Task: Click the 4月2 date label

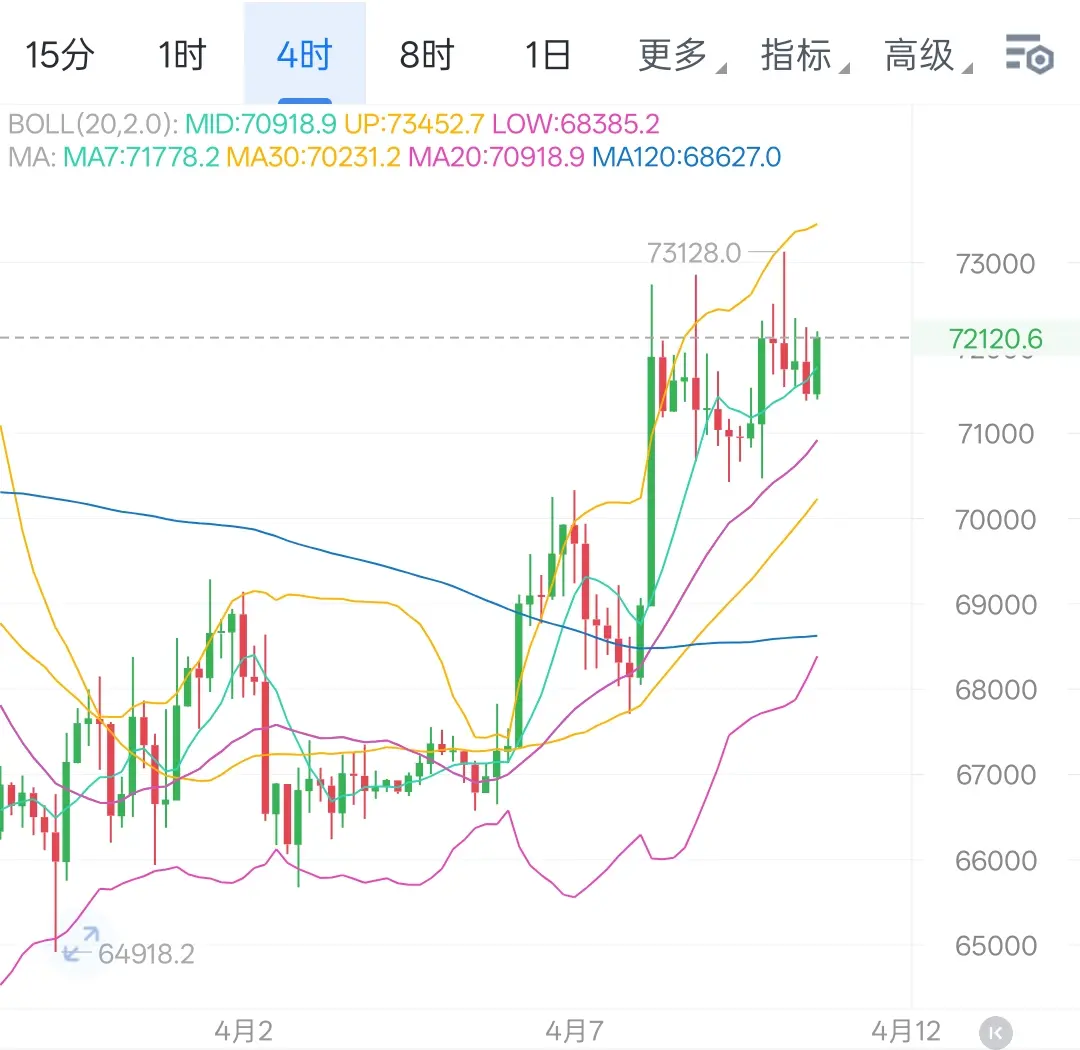Action: point(243,1031)
